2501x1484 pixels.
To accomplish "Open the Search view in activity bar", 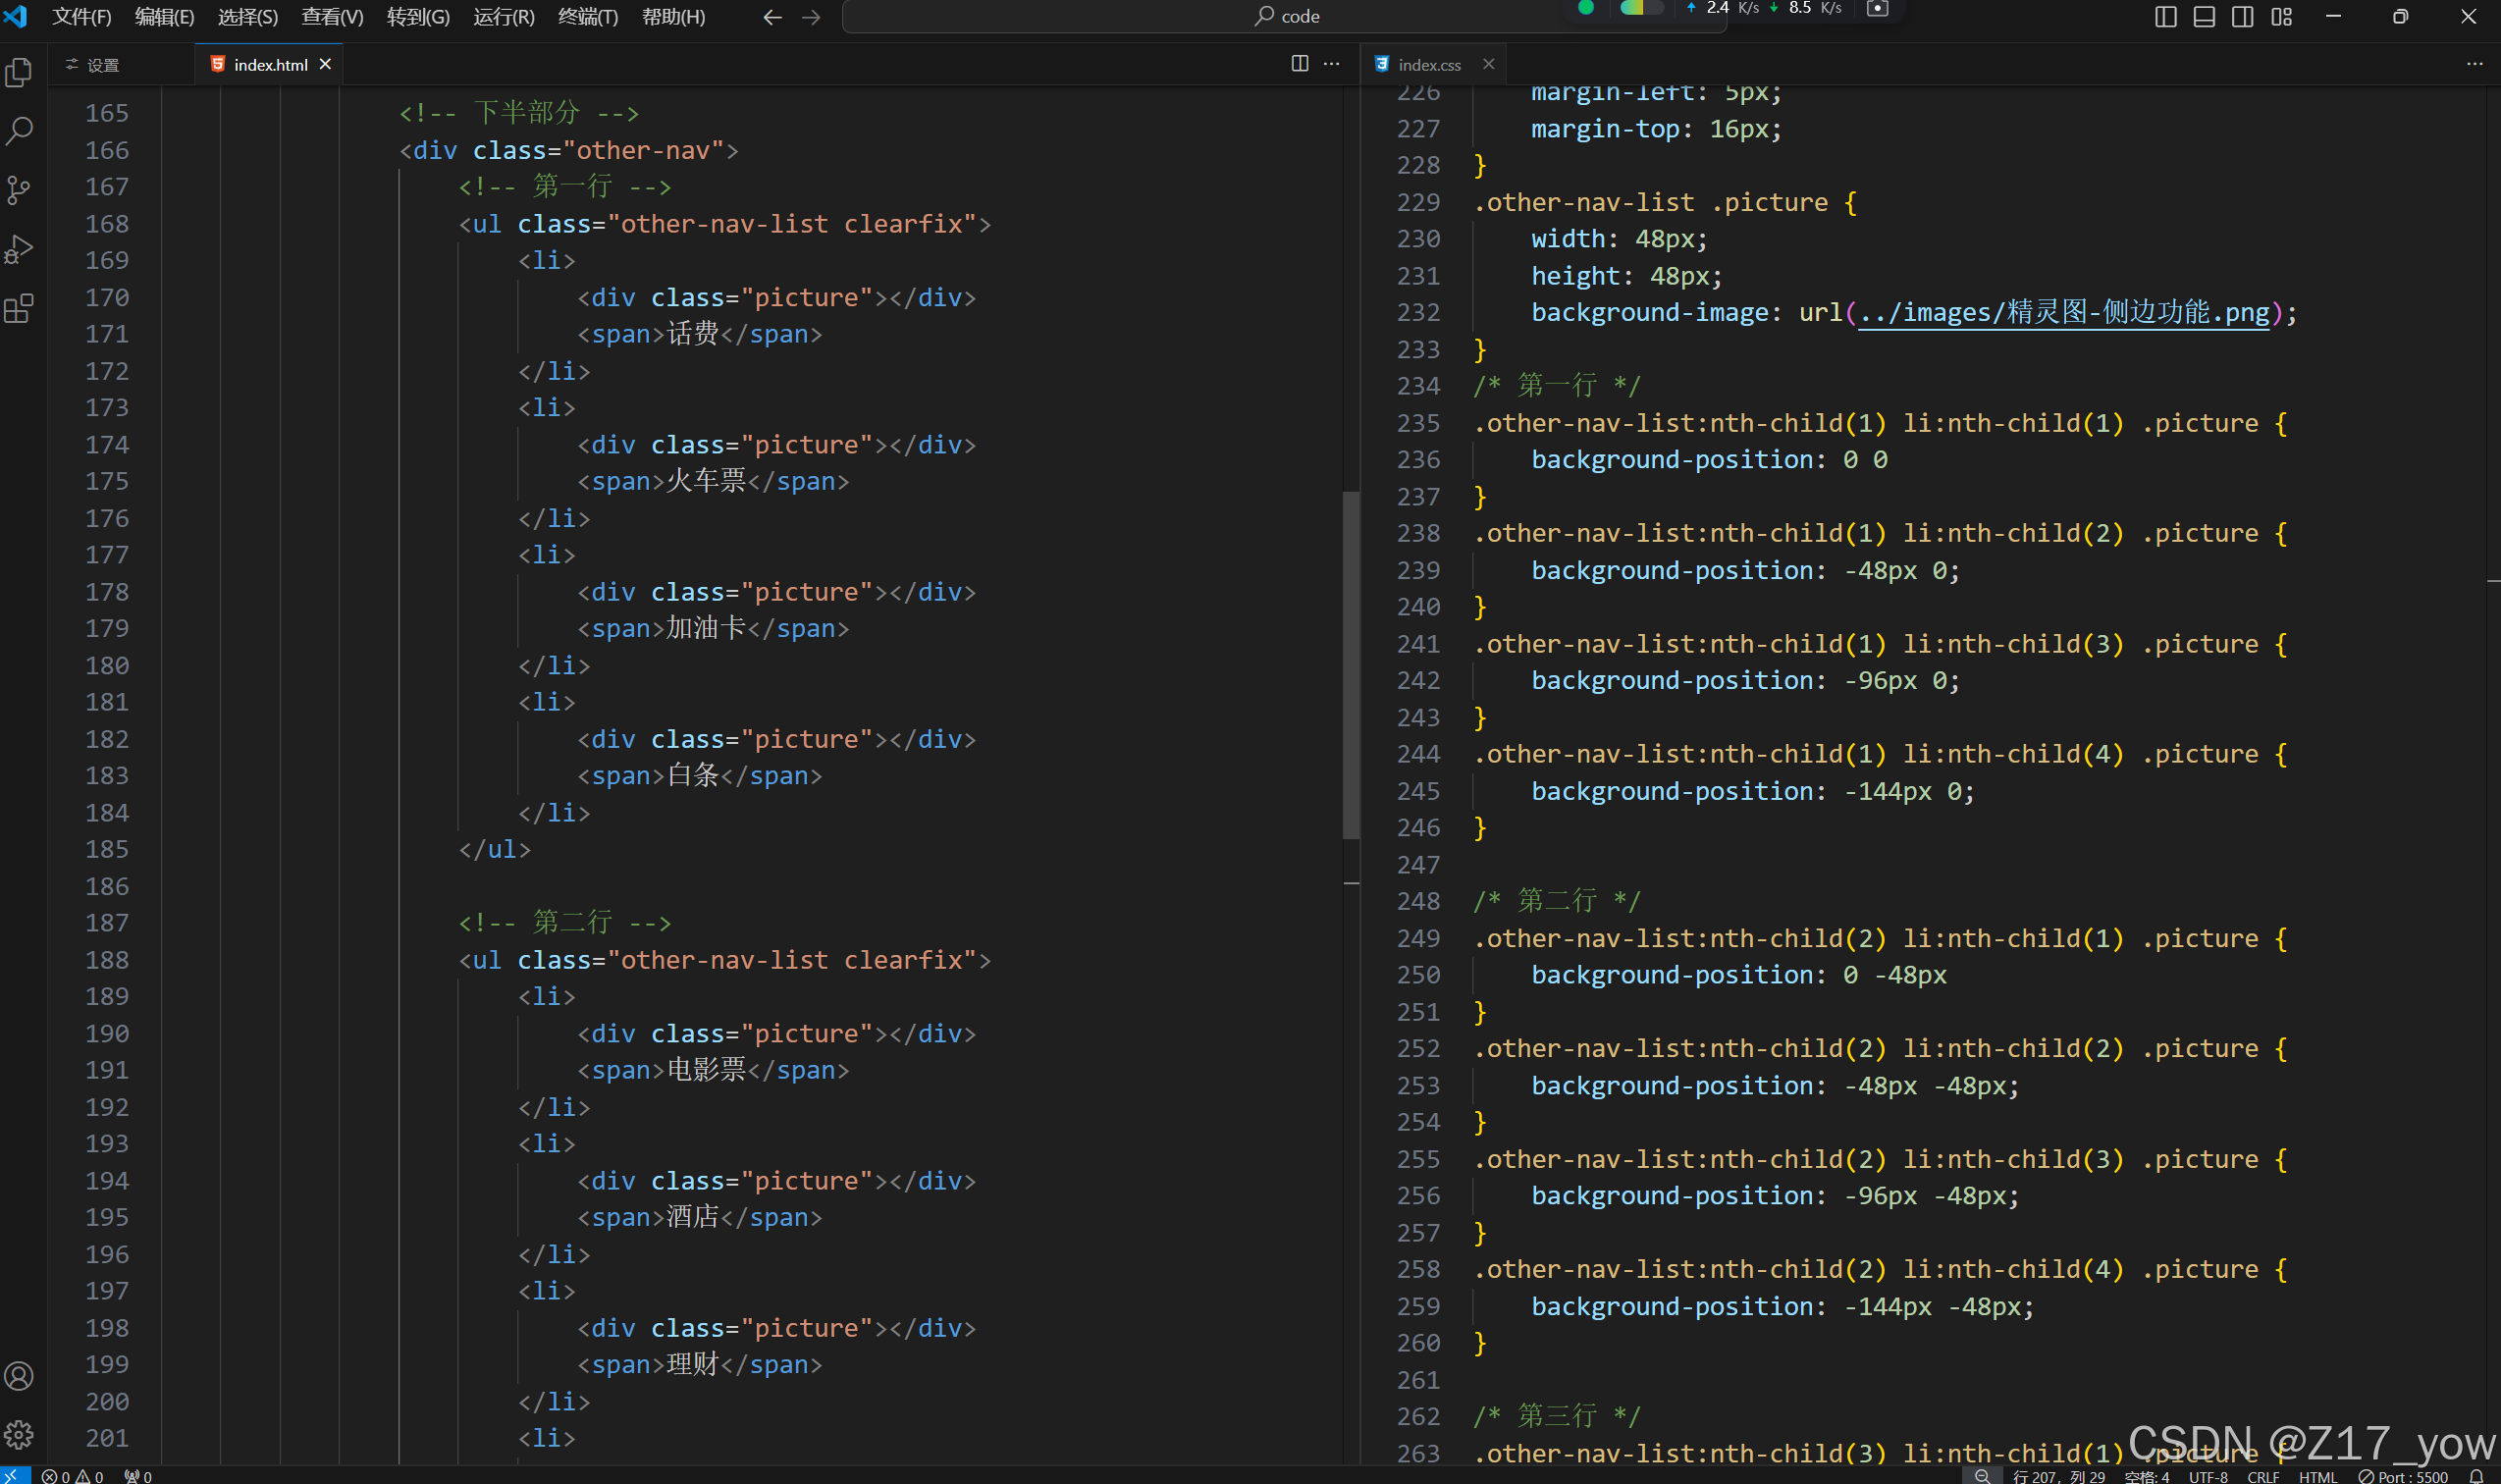I will pos(19,131).
